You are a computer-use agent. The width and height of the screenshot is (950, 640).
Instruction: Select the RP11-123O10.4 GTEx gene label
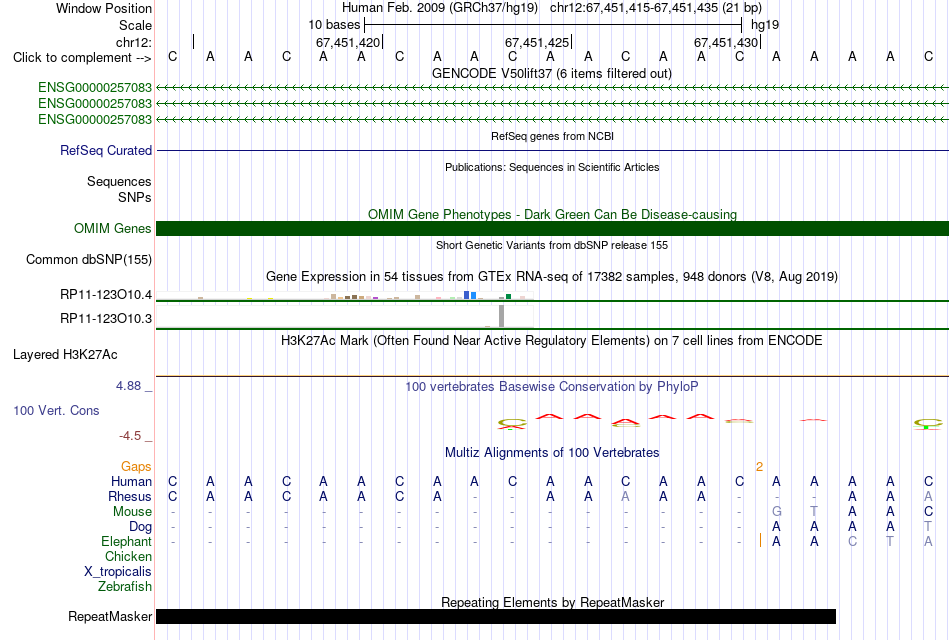pyautogui.click(x=105, y=295)
